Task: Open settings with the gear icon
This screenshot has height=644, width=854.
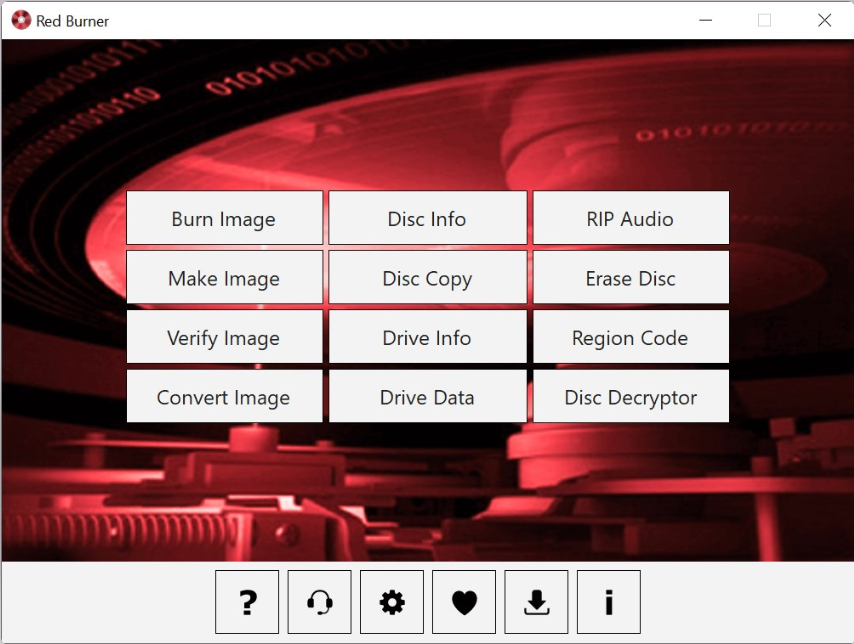Action: pos(392,602)
